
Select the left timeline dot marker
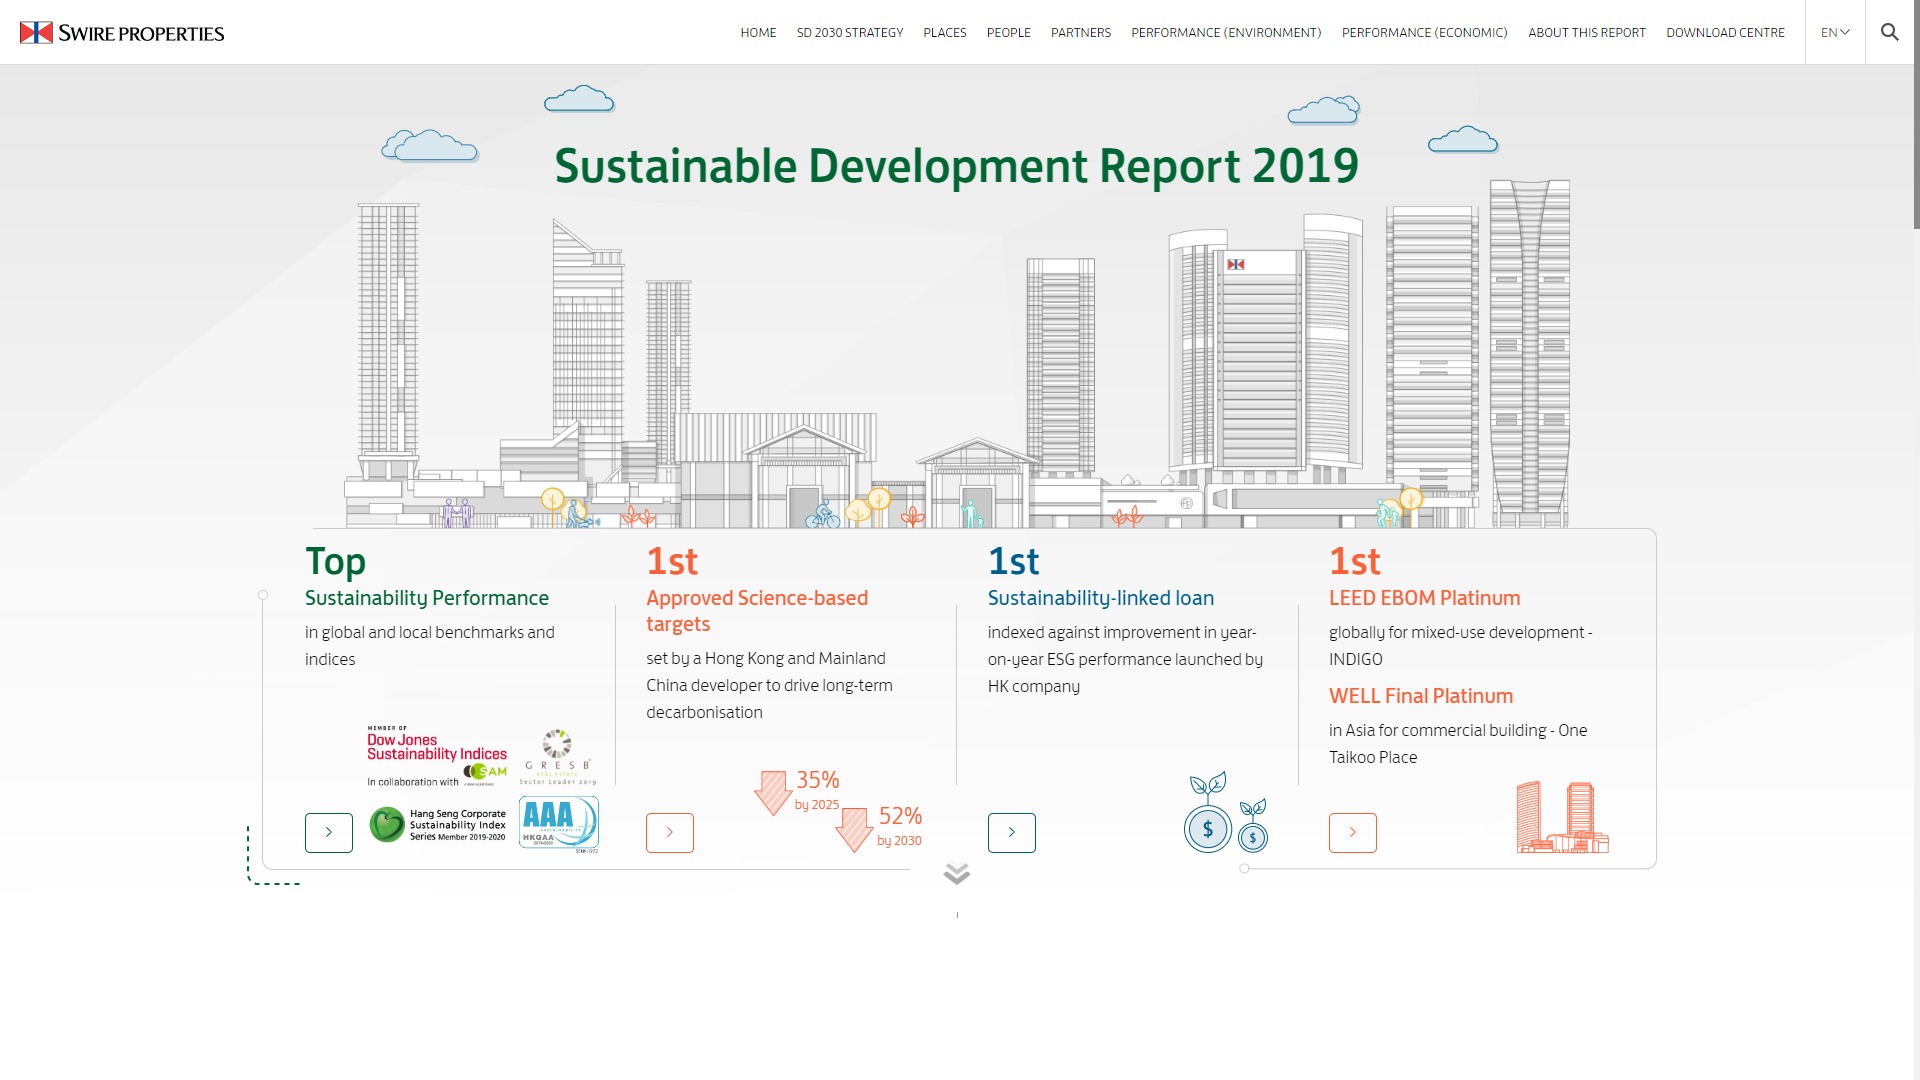click(263, 594)
